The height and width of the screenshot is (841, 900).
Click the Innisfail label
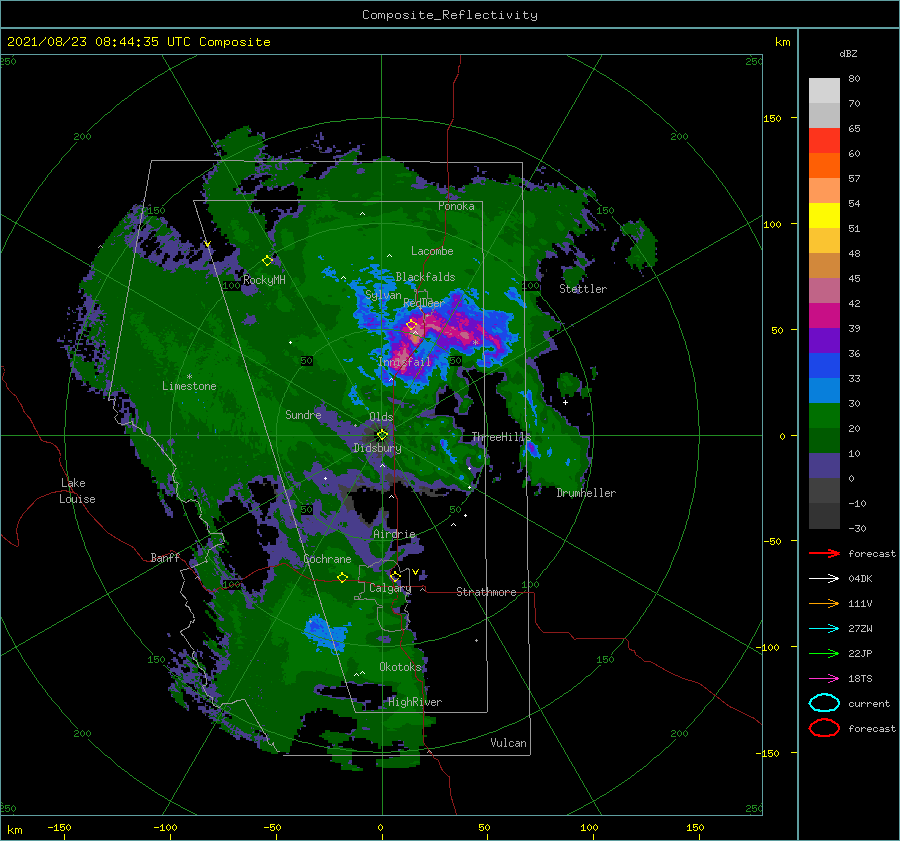[404, 362]
